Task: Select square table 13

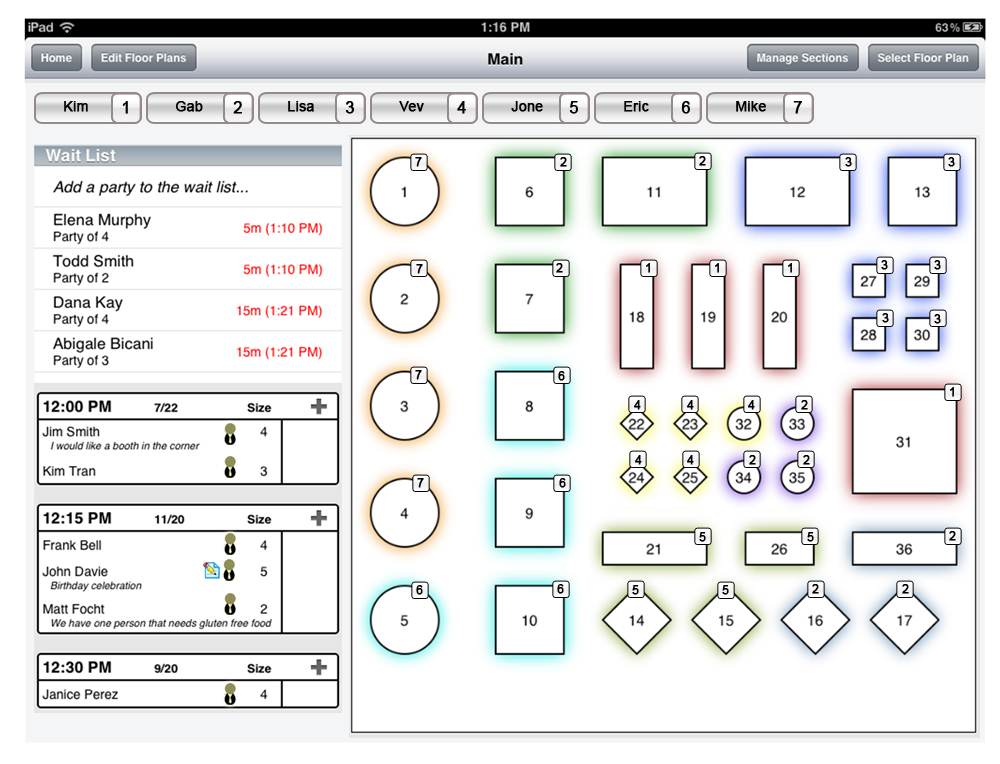Action: (922, 191)
